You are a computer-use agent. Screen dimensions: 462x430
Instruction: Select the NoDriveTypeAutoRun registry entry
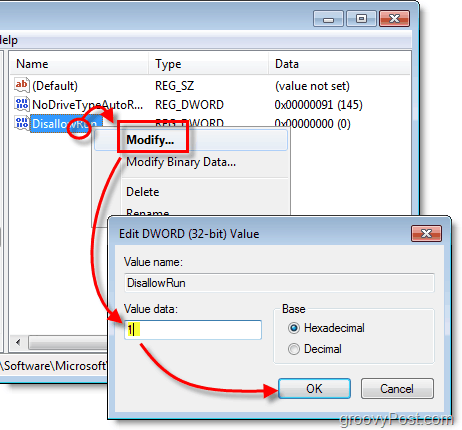tap(87, 105)
